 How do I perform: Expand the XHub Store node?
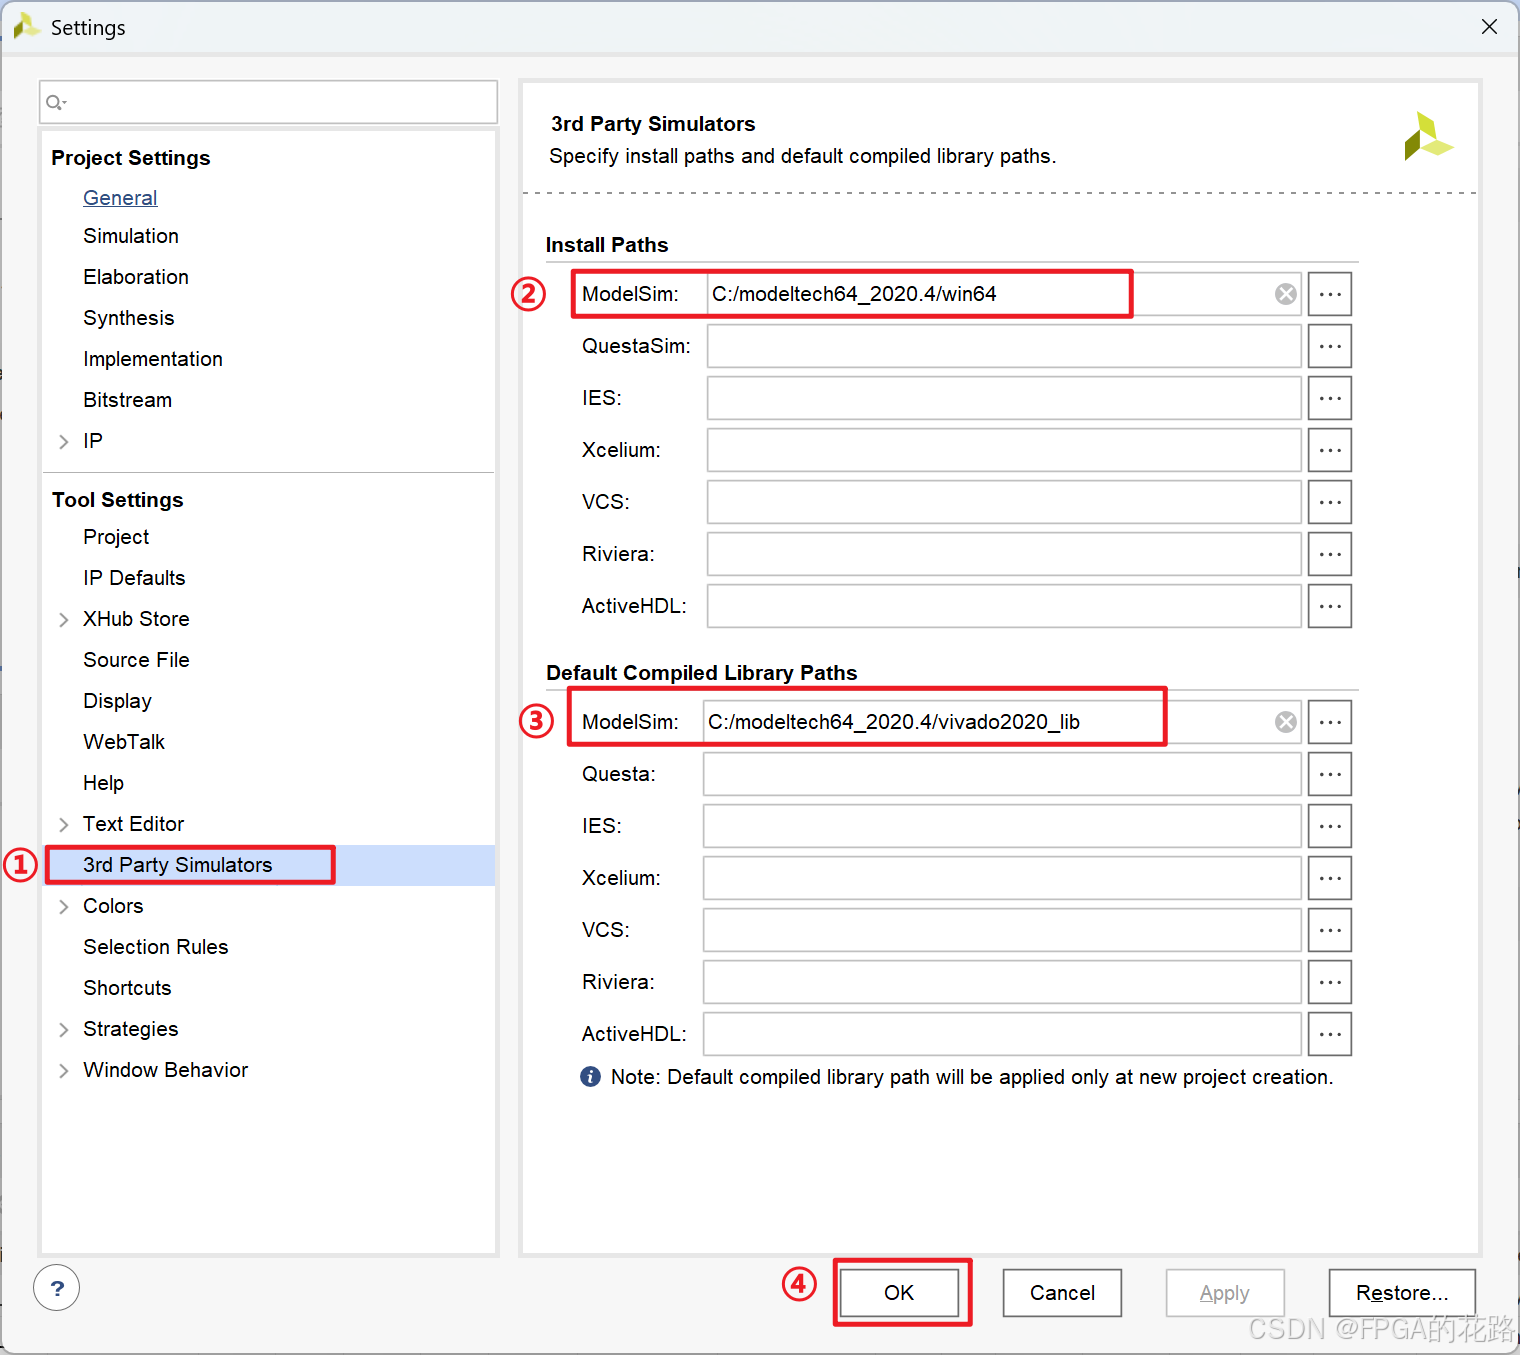(x=64, y=620)
